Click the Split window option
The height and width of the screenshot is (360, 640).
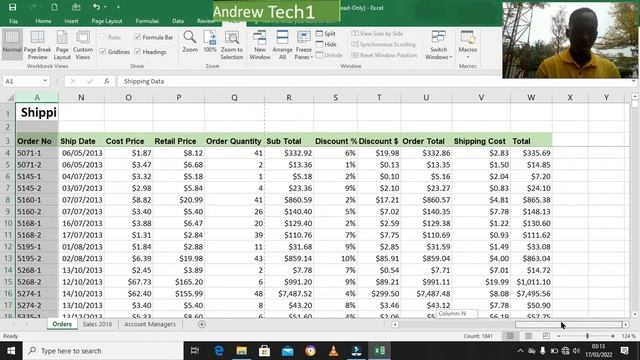(326, 33)
